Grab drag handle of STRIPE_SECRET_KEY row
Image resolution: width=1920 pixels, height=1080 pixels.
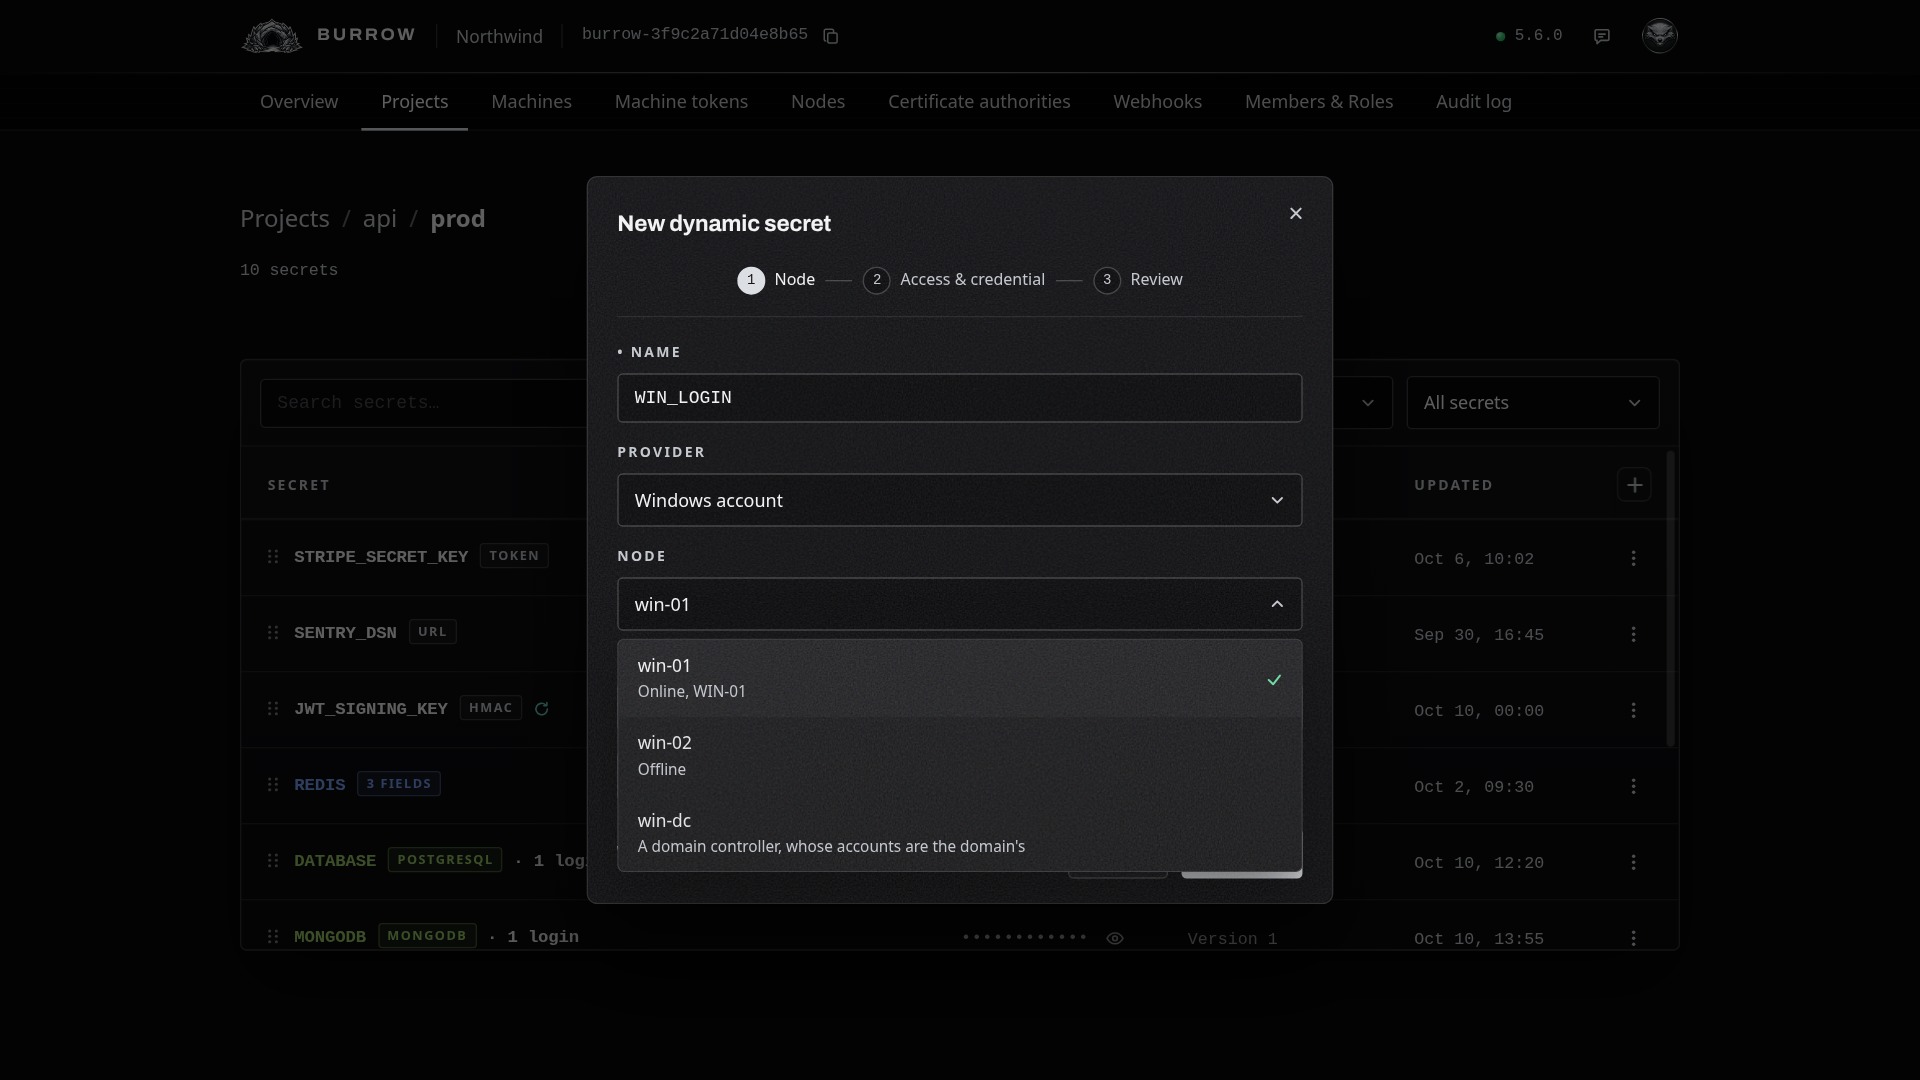click(273, 556)
